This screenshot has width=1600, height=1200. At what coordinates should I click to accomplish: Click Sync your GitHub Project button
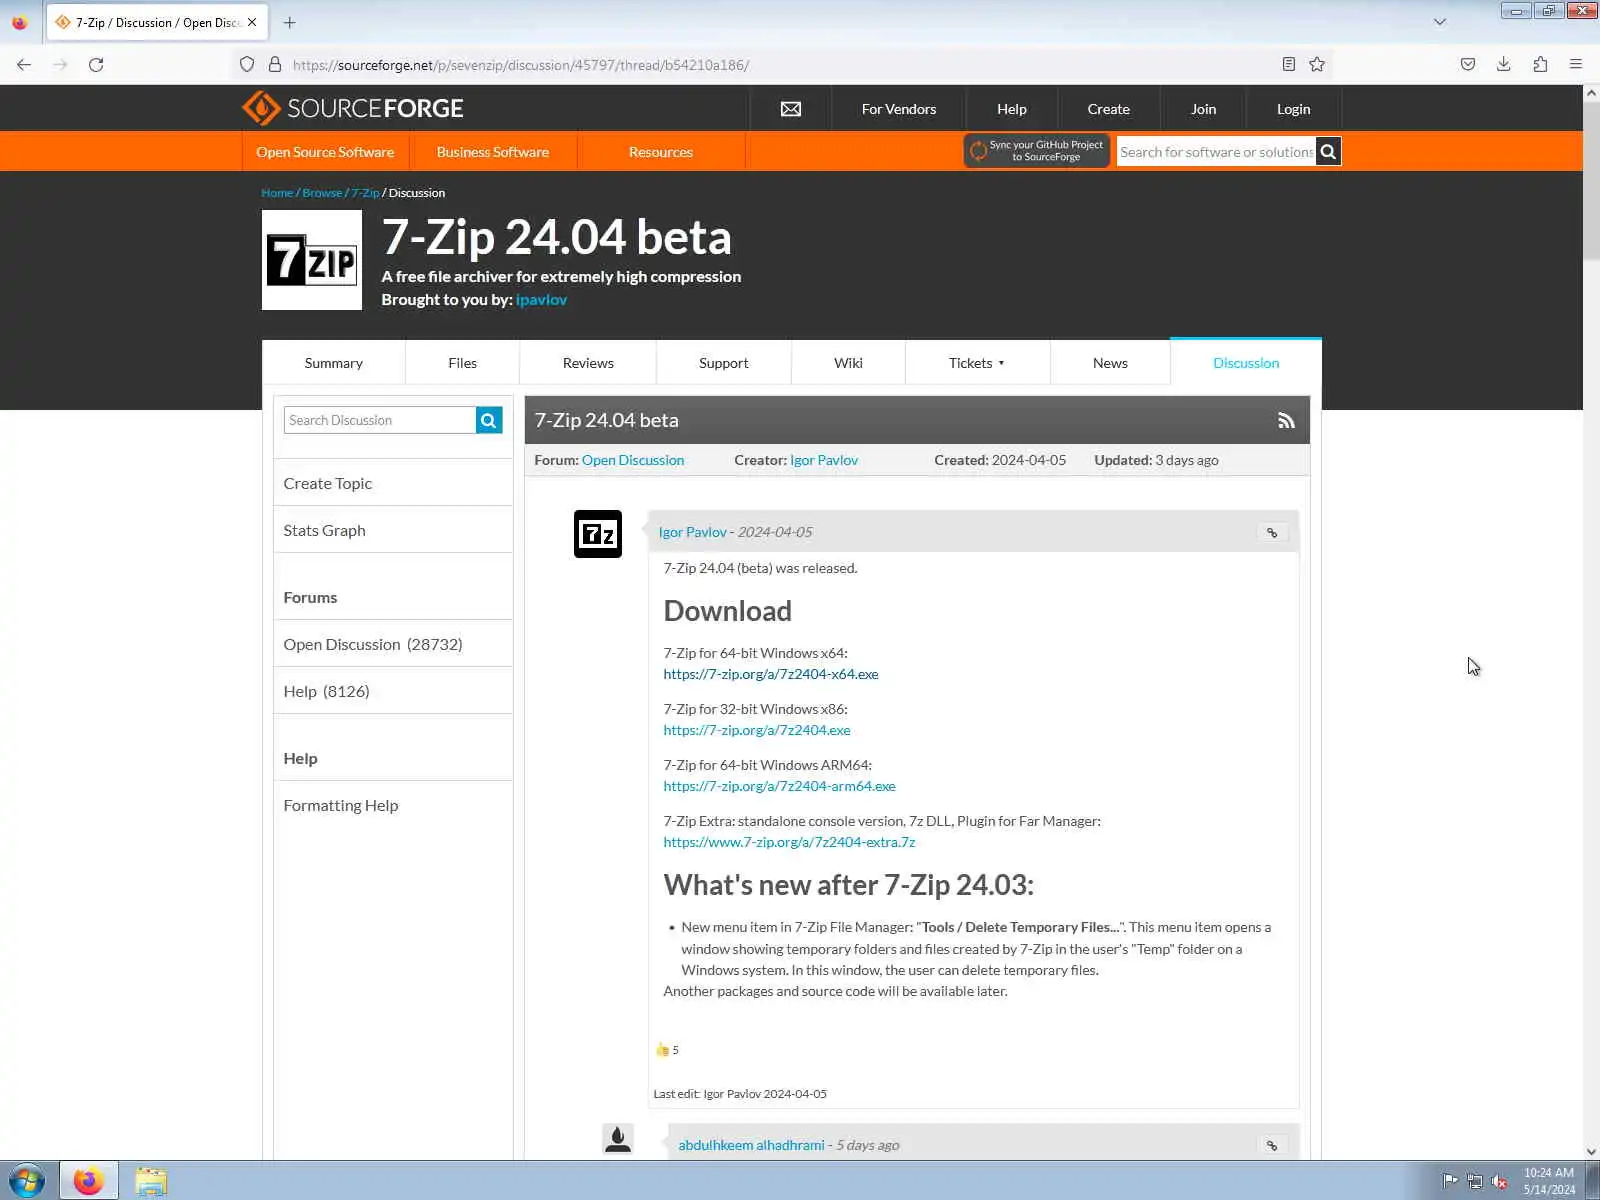[x=1037, y=151]
